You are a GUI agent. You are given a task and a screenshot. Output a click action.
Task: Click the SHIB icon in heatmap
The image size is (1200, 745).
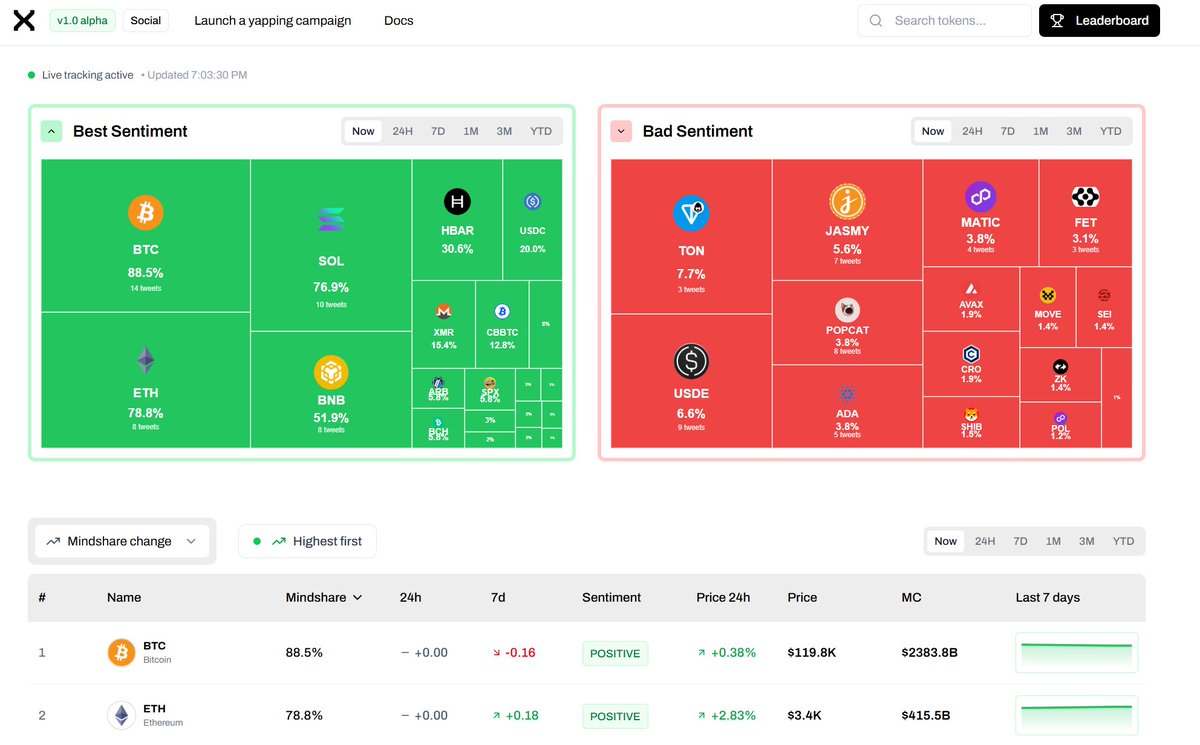click(971, 415)
